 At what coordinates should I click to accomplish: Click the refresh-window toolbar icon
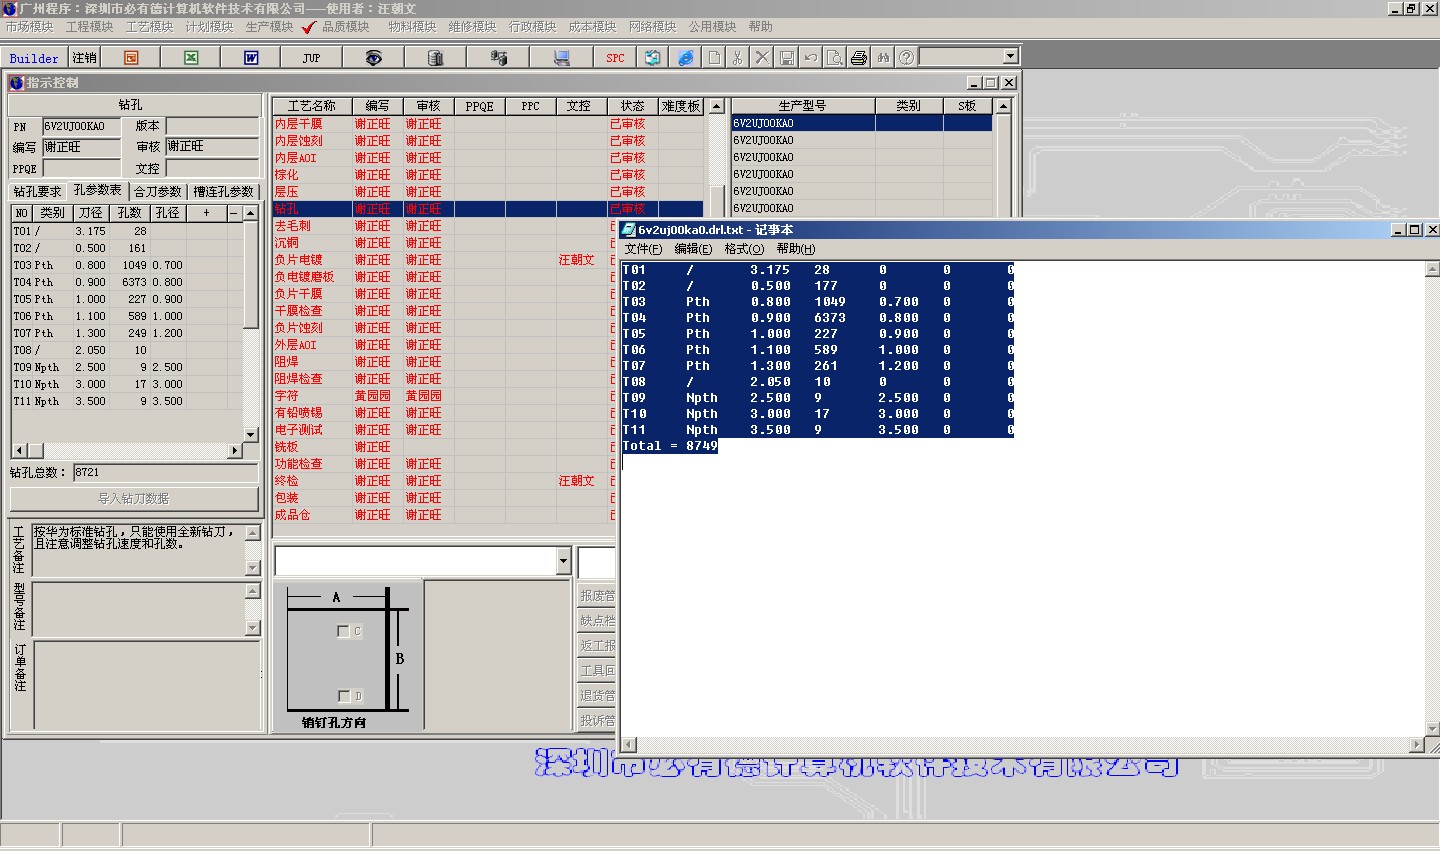pos(652,58)
